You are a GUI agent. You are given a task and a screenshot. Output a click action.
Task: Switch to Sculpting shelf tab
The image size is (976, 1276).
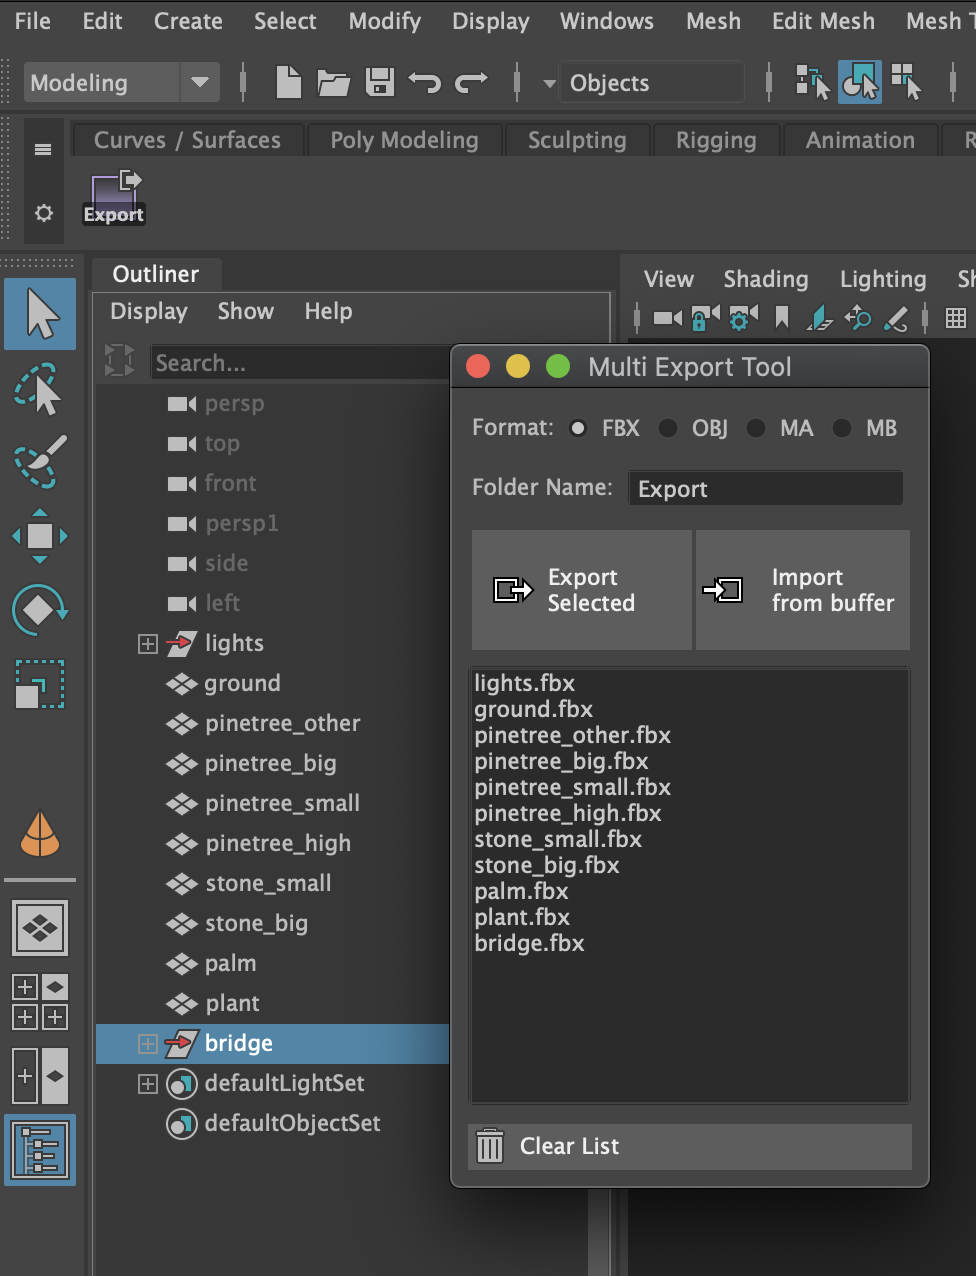pyautogui.click(x=577, y=140)
